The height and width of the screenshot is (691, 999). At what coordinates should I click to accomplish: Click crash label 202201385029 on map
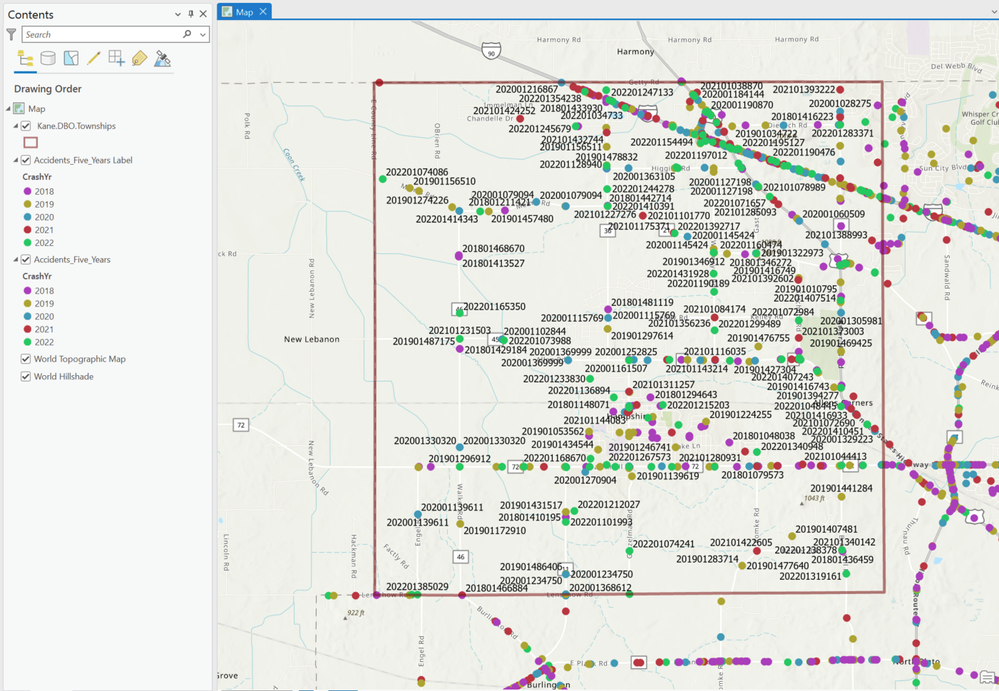pos(417,587)
